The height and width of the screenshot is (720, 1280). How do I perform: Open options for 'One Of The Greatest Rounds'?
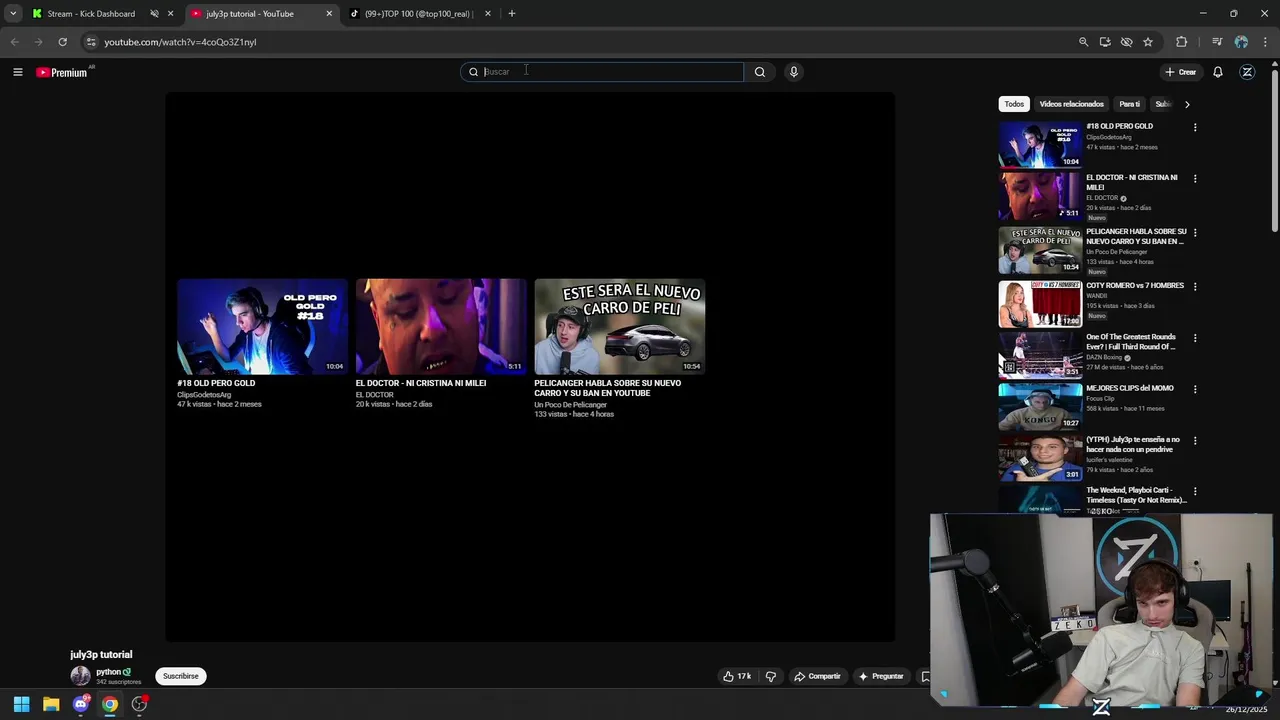1195,338
